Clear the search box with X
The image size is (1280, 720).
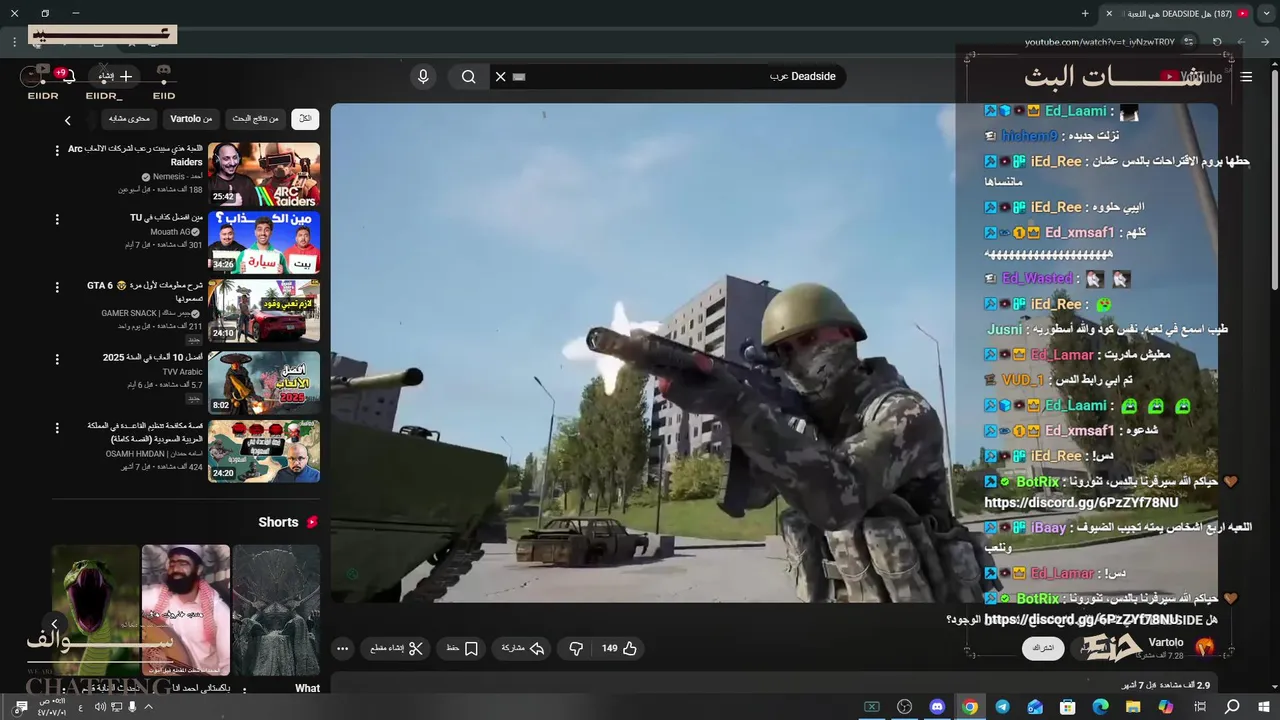click(501, 77)
